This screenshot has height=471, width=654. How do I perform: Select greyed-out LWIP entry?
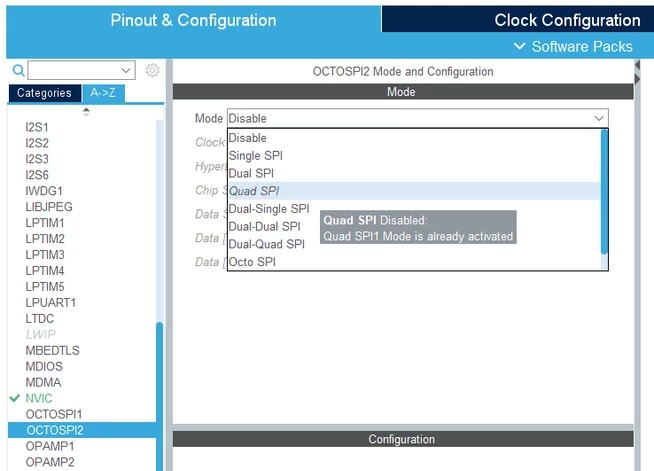[40, 334]
